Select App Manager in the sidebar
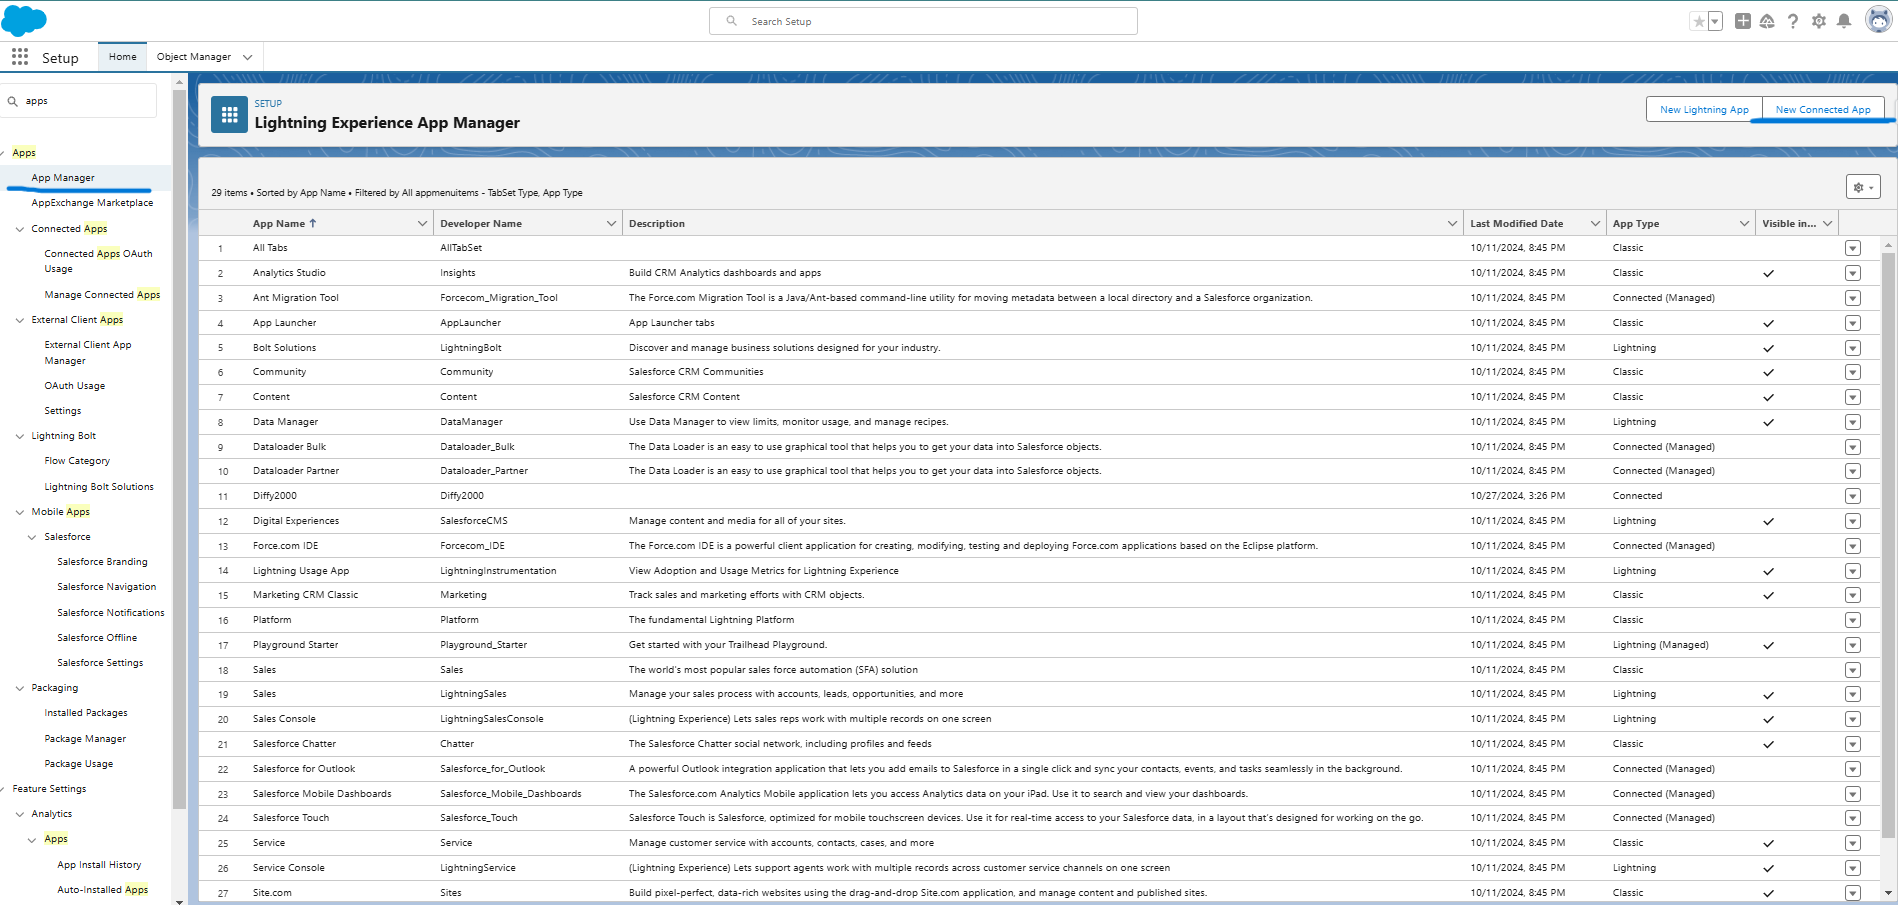The height and width of the screenshot is (905, 1898). pos(63,178)
